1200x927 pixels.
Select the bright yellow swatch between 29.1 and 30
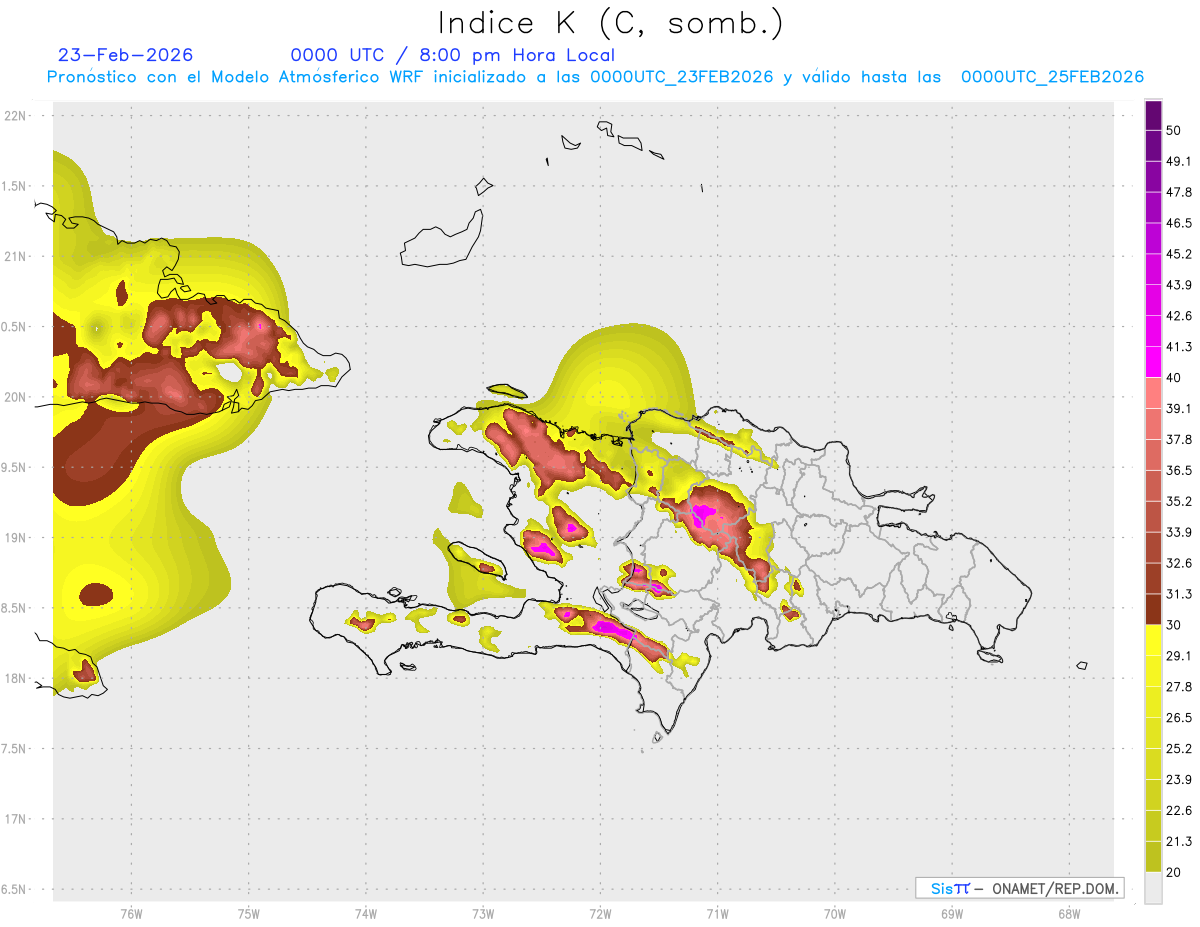pyautogui.click(x=1153, y=640)
